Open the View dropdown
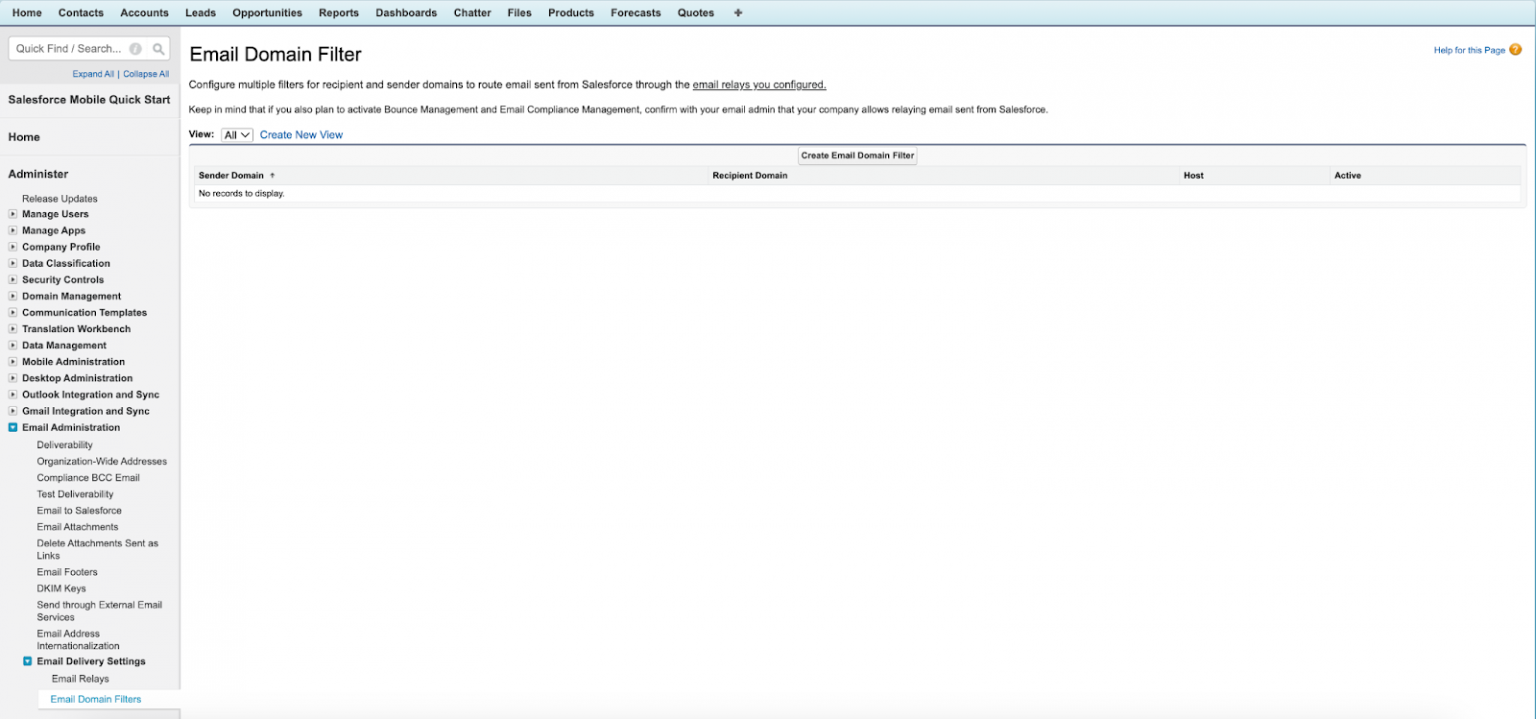Image resolution: width=1536 pixels, height=719 pixels. click(x=236, y=134)
